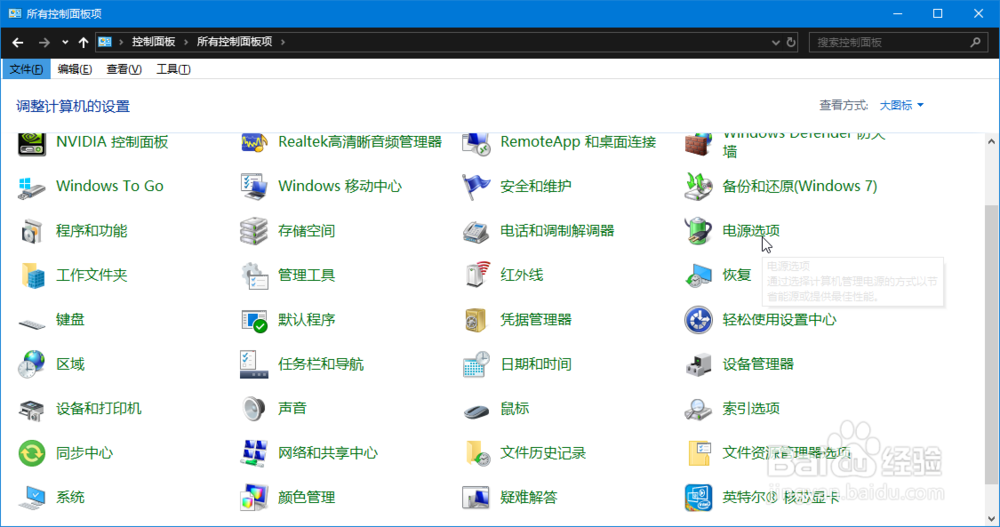Open the 鼠标 icon
The image size is (1000, 527).
476,410
